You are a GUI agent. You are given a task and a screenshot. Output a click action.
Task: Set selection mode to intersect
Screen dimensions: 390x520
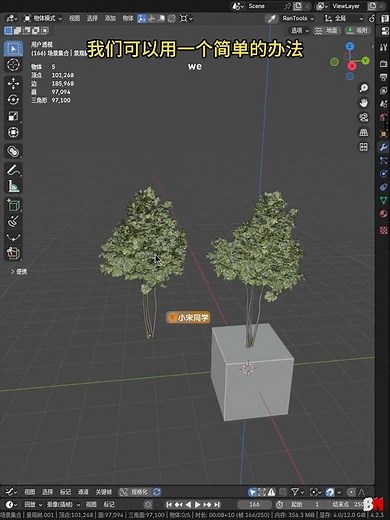[x=45, y=31]
